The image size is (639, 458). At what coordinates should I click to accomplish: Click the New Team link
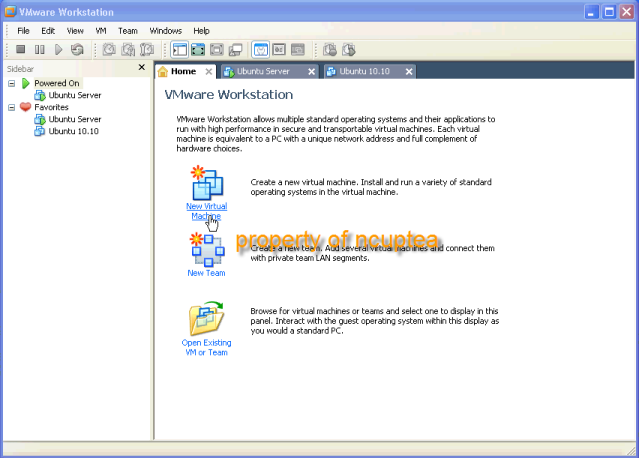click(x=206, y=273)
